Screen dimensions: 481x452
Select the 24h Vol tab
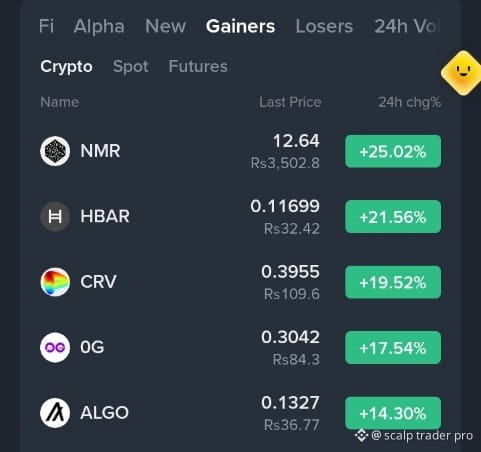pyautogui.click(x=407, y=26)
